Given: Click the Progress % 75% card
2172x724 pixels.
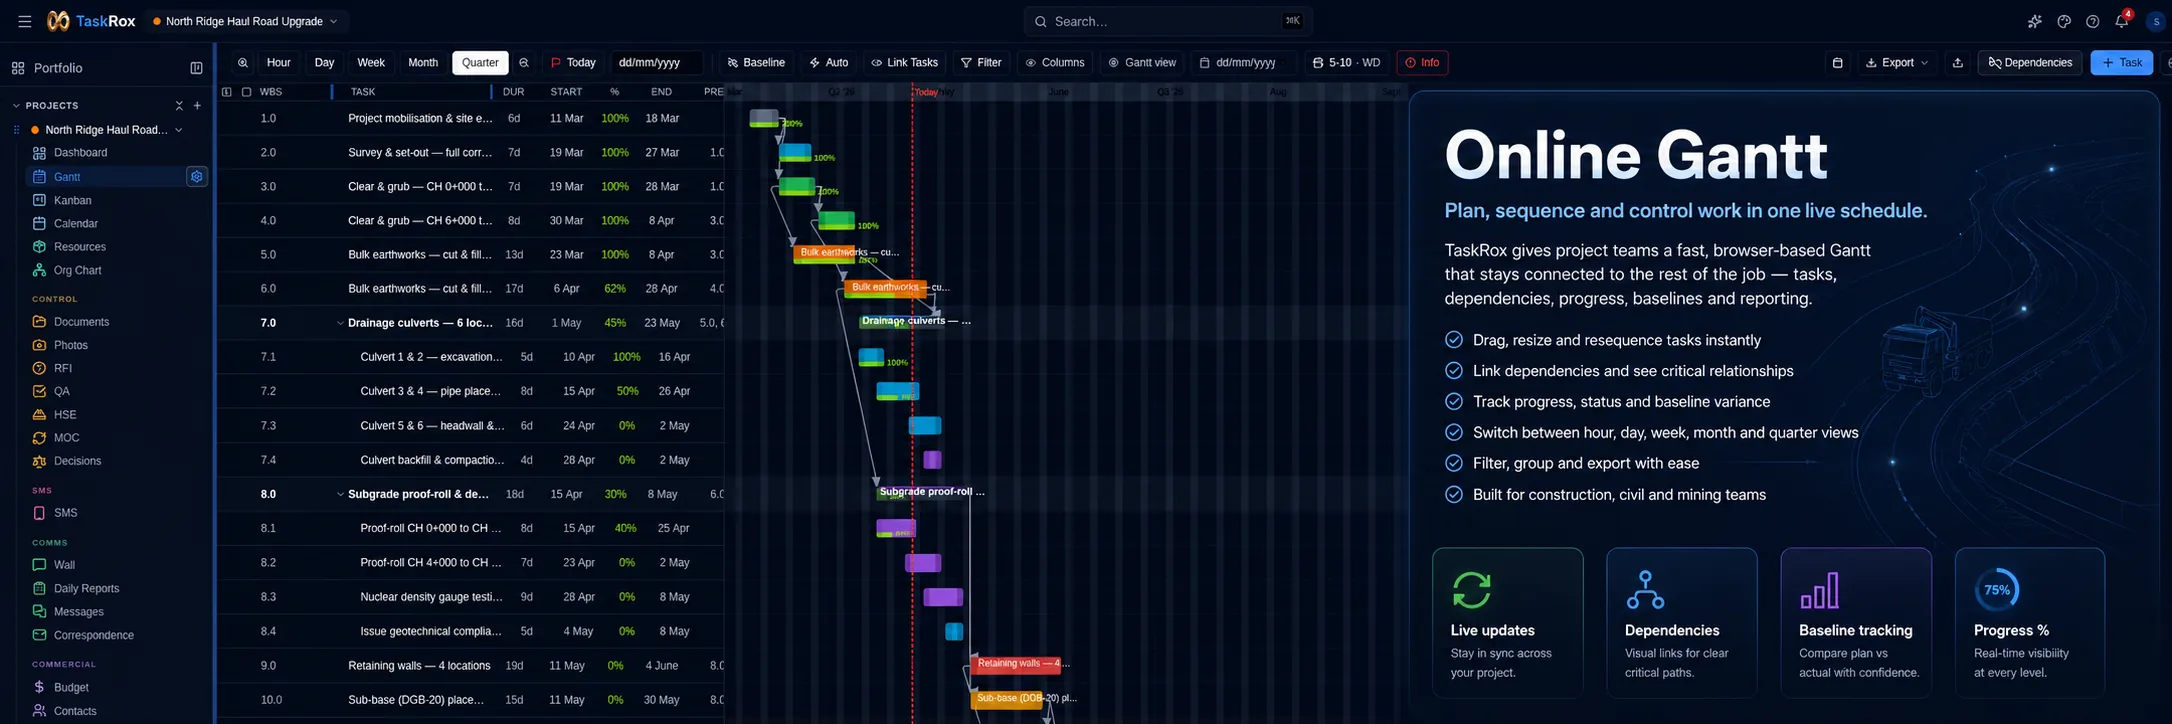Looking at the screenshot, I should pyautogui.click(x=2030, y=622).
